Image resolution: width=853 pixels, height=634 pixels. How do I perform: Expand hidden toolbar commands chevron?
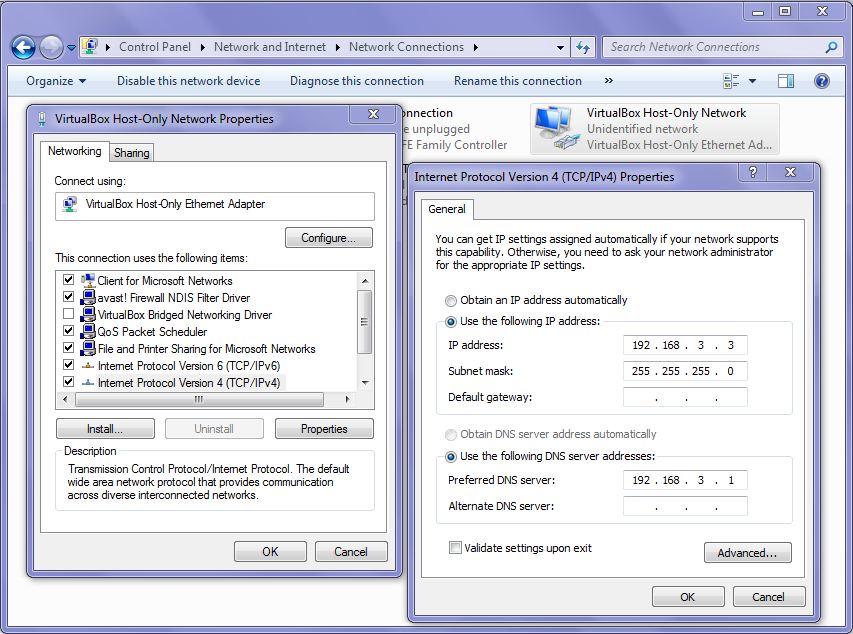[609, 81]
